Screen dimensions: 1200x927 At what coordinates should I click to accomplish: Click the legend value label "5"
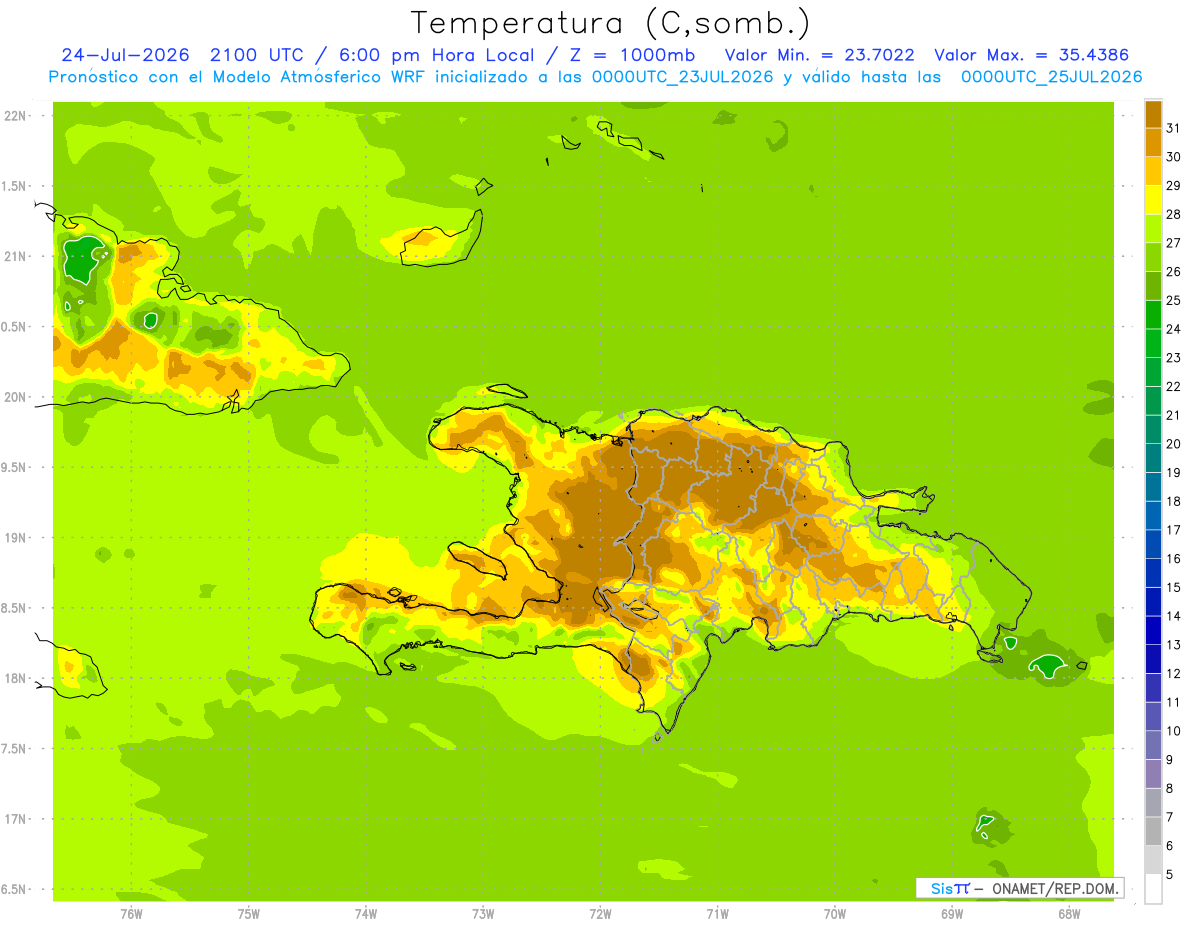pyautogui.click(x=1170, y=875)
